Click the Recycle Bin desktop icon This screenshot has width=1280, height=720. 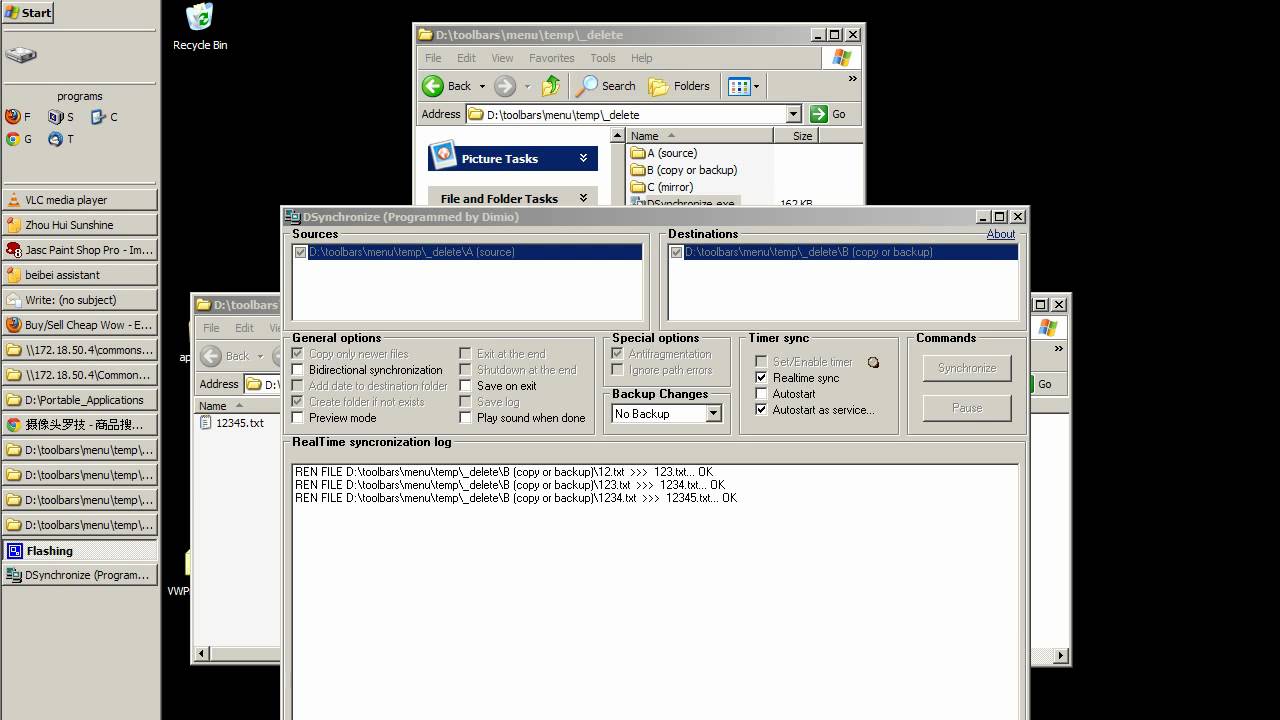(200, 27)
